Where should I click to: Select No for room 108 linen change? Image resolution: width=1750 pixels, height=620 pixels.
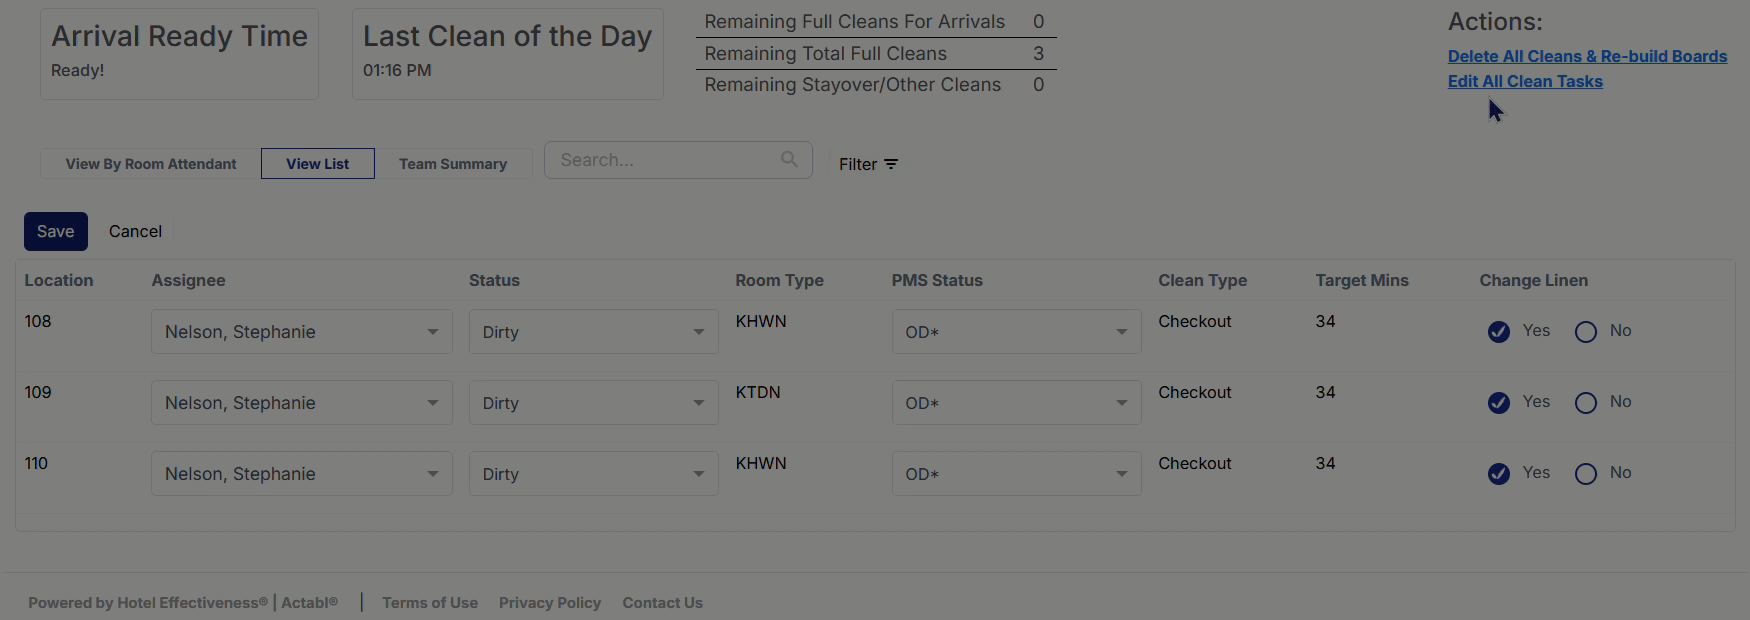pyautogui.click(x=1585, y=332)
